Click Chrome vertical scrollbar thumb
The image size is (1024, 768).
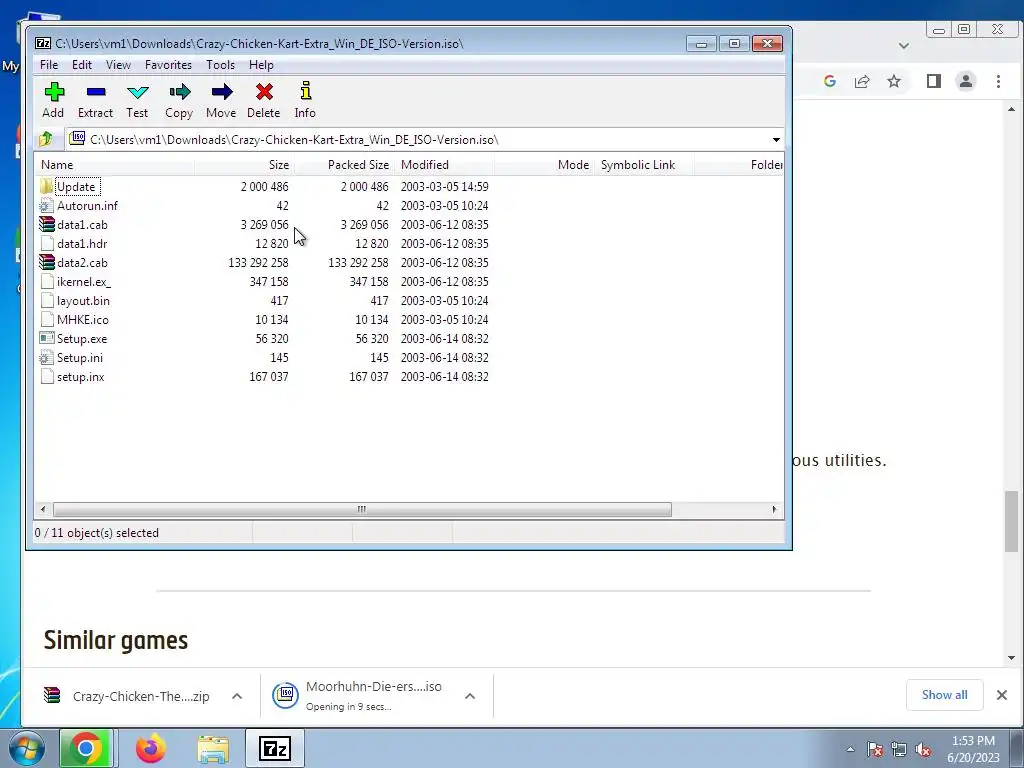pos(1011,521)
